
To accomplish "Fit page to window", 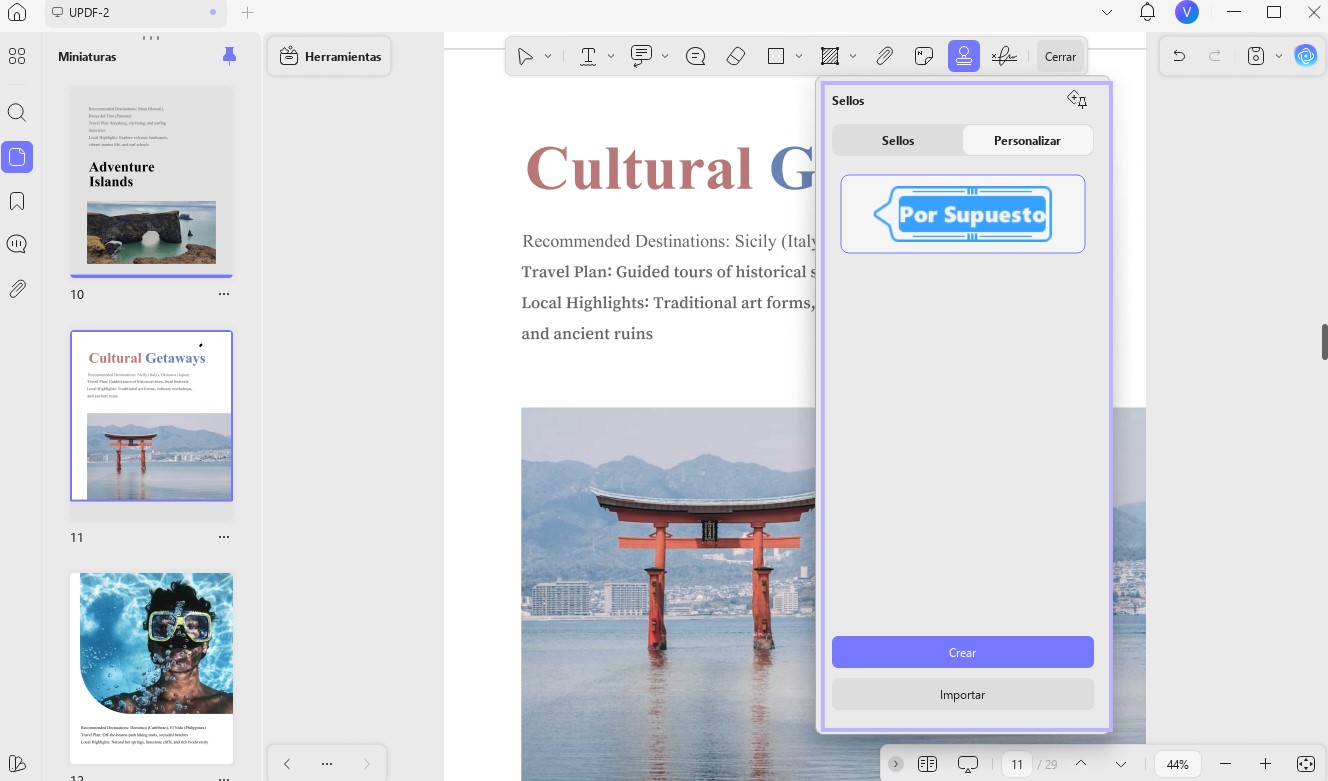I will tap(1305, 764).
